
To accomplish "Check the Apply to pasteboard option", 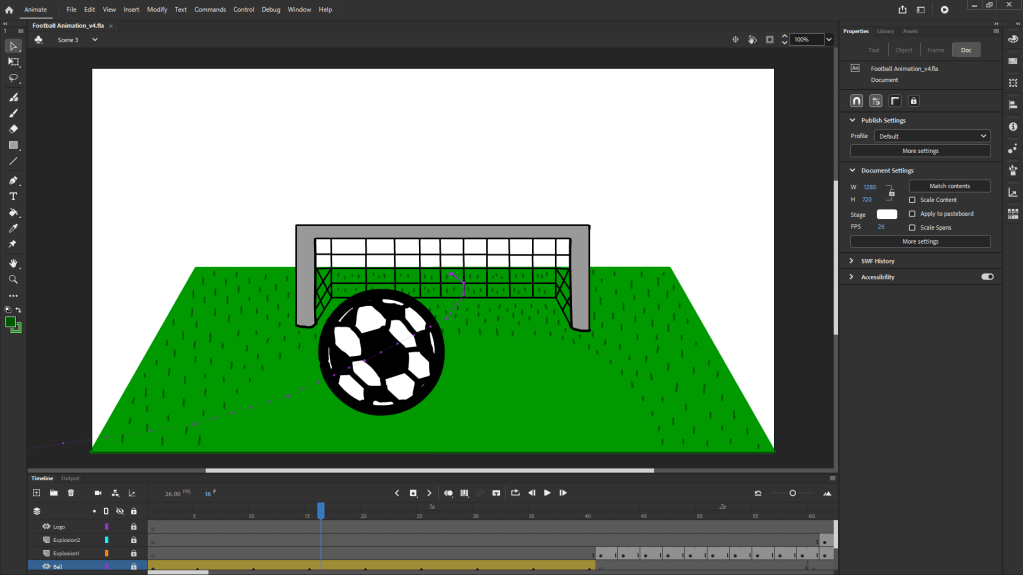I will [x=912, y=214].
